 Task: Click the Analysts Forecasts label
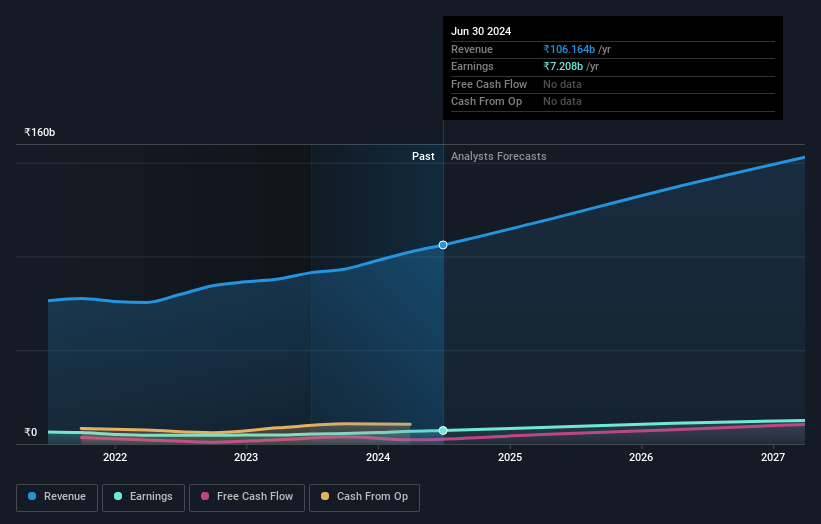pos(498,156)
